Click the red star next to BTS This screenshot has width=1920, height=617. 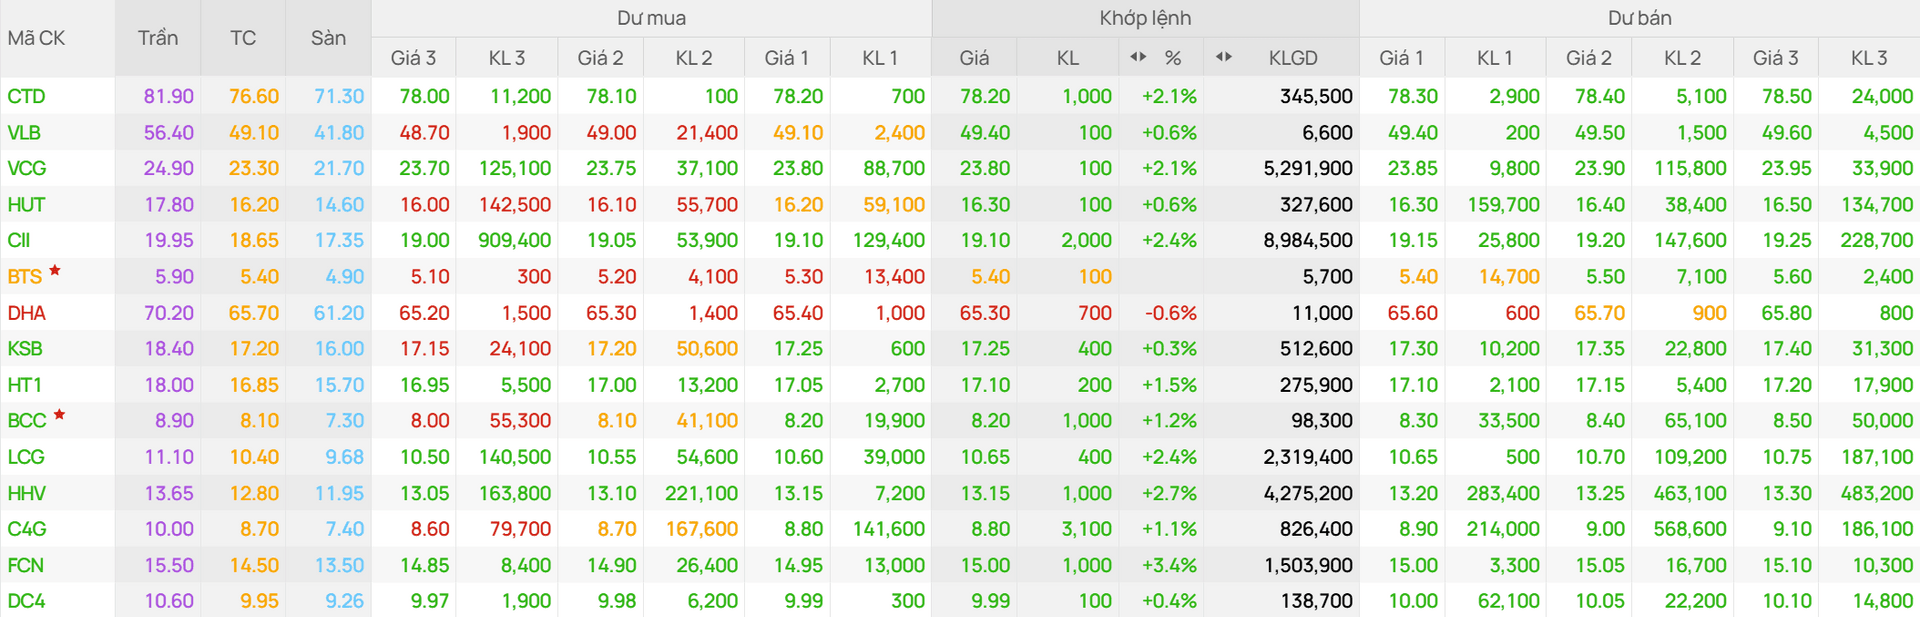55,270
